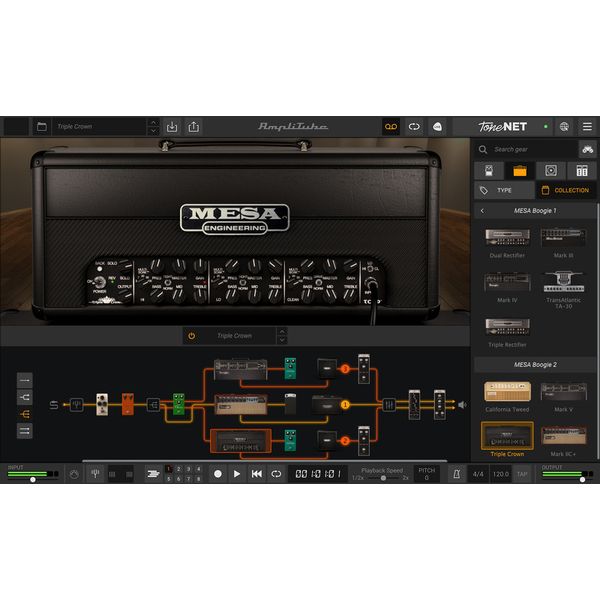Adjust the INPUT level slider

point(33,479)
